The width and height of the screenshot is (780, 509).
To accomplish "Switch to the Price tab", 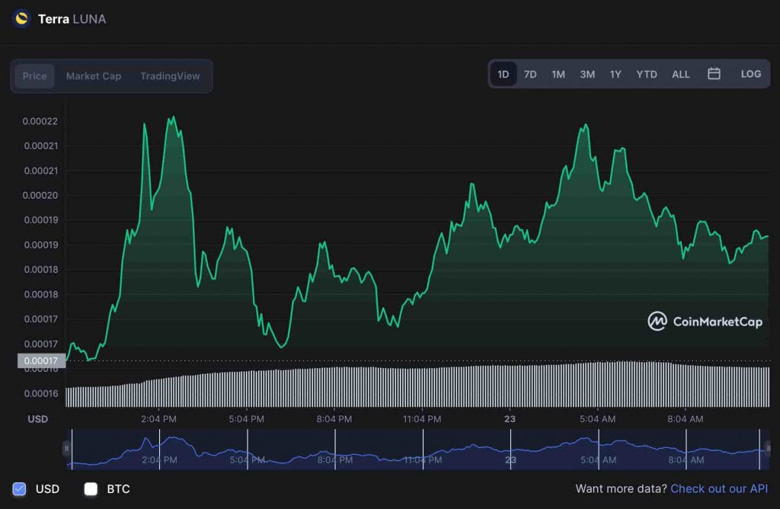I will click(35, 76).
